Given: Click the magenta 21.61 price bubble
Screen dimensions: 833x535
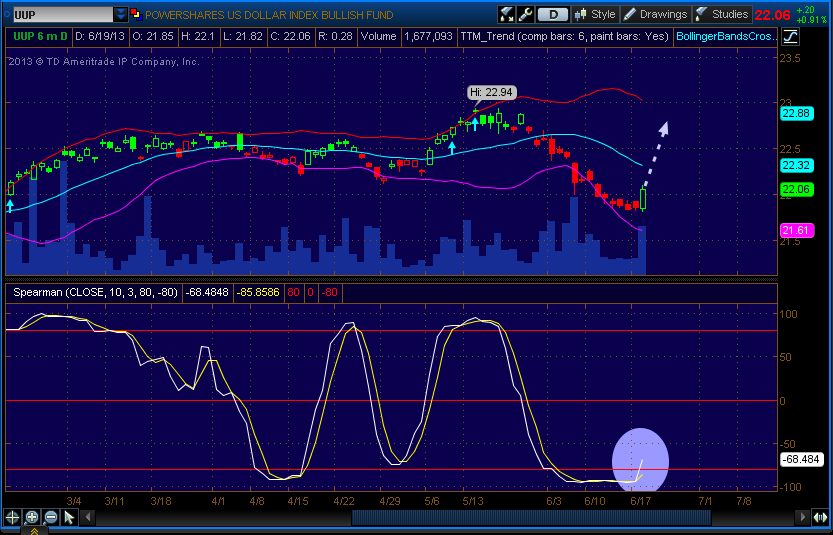Looking at the screenshot, I should (796, 231).
